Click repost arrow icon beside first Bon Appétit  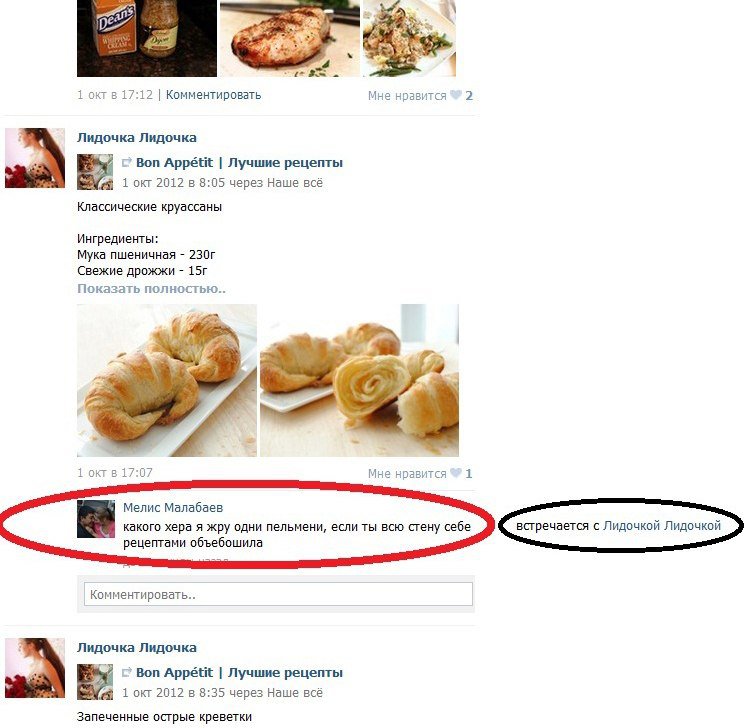pos(126,163)
